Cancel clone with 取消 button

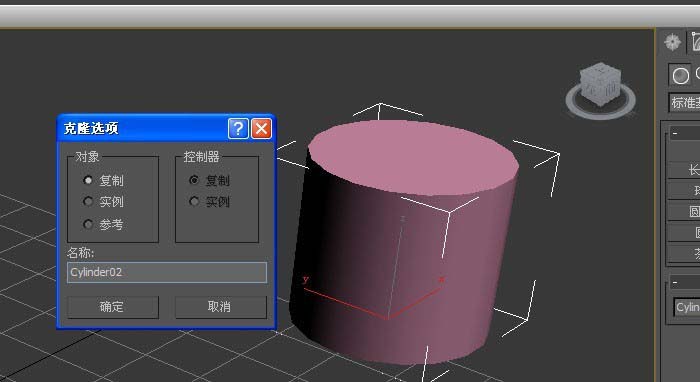(221, 307)
